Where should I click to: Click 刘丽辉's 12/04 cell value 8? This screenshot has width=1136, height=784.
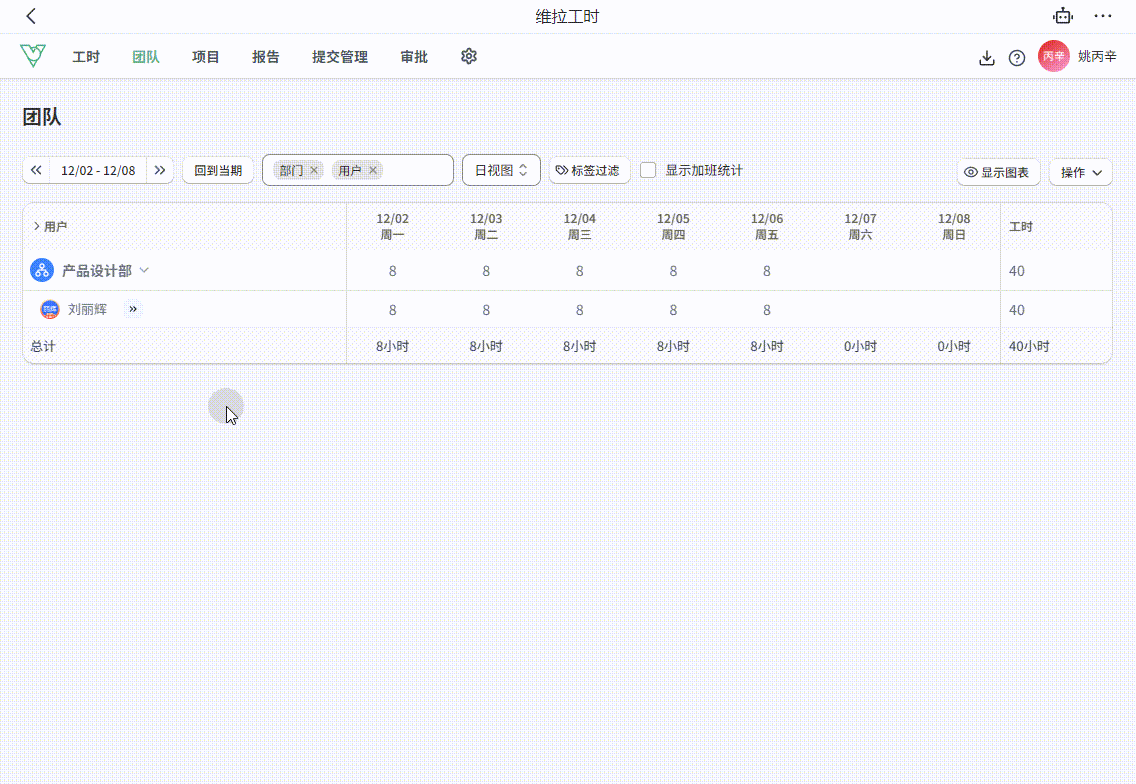click(580, 310)
